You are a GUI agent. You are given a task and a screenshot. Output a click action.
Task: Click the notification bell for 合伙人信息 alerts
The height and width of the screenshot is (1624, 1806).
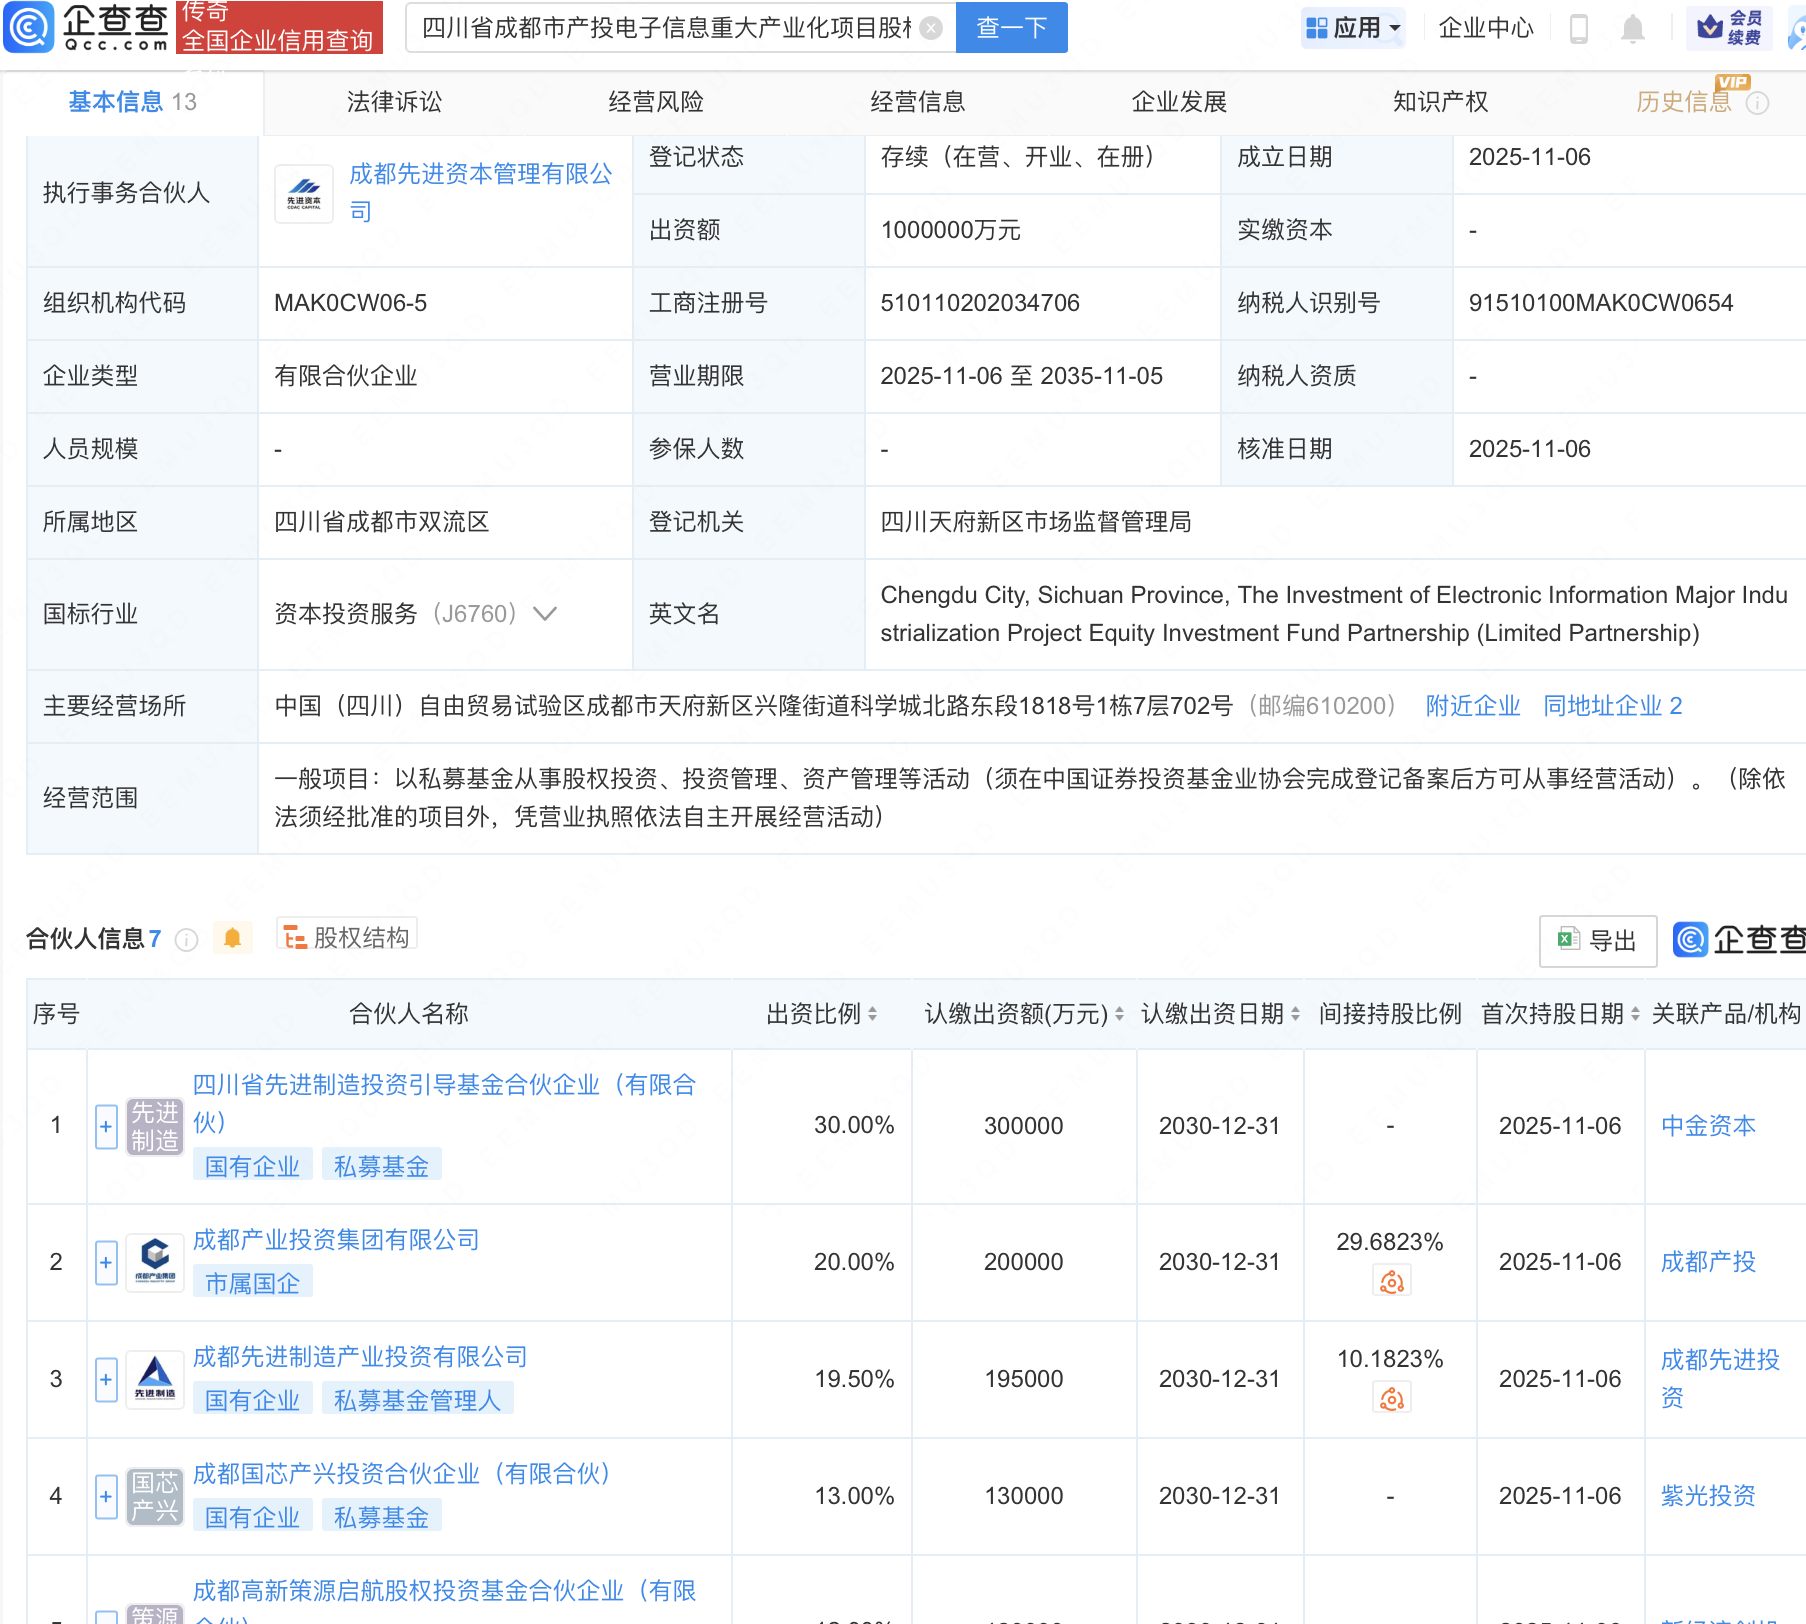point(233,938)
